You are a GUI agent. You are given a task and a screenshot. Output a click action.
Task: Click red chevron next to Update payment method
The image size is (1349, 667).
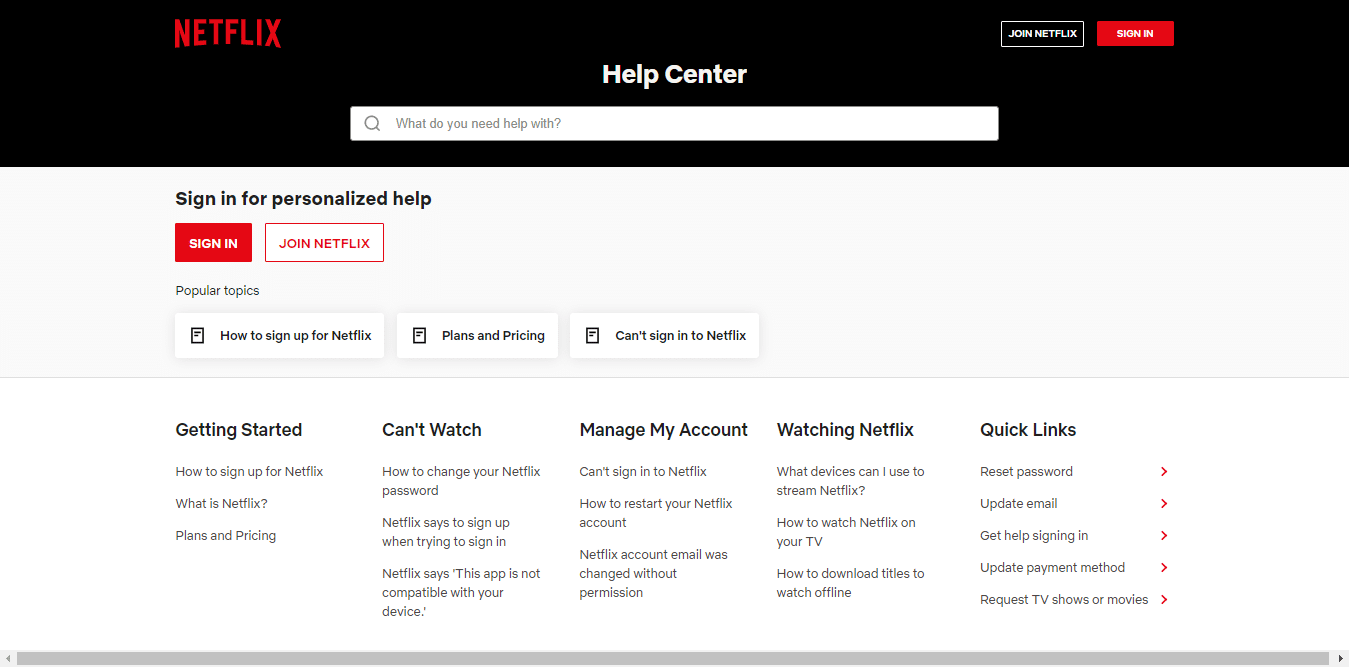[x=1164, y=568]
